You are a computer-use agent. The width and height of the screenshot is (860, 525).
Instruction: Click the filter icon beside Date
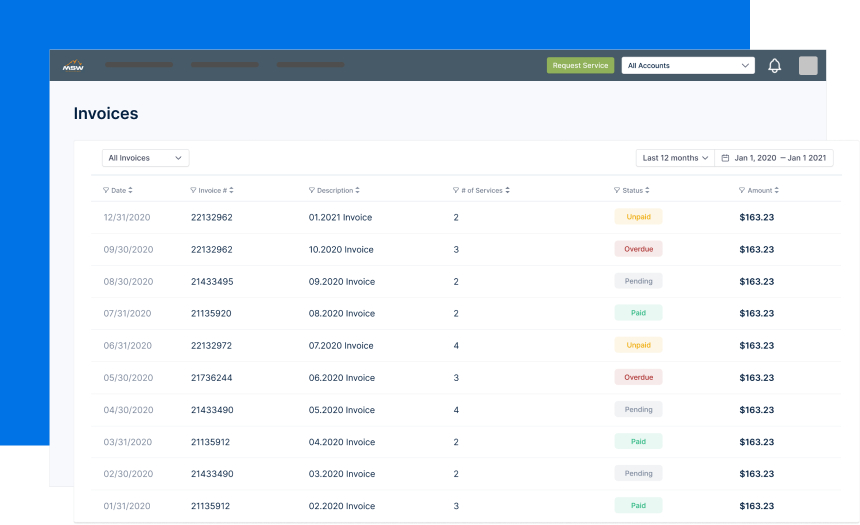pos(106,190)
